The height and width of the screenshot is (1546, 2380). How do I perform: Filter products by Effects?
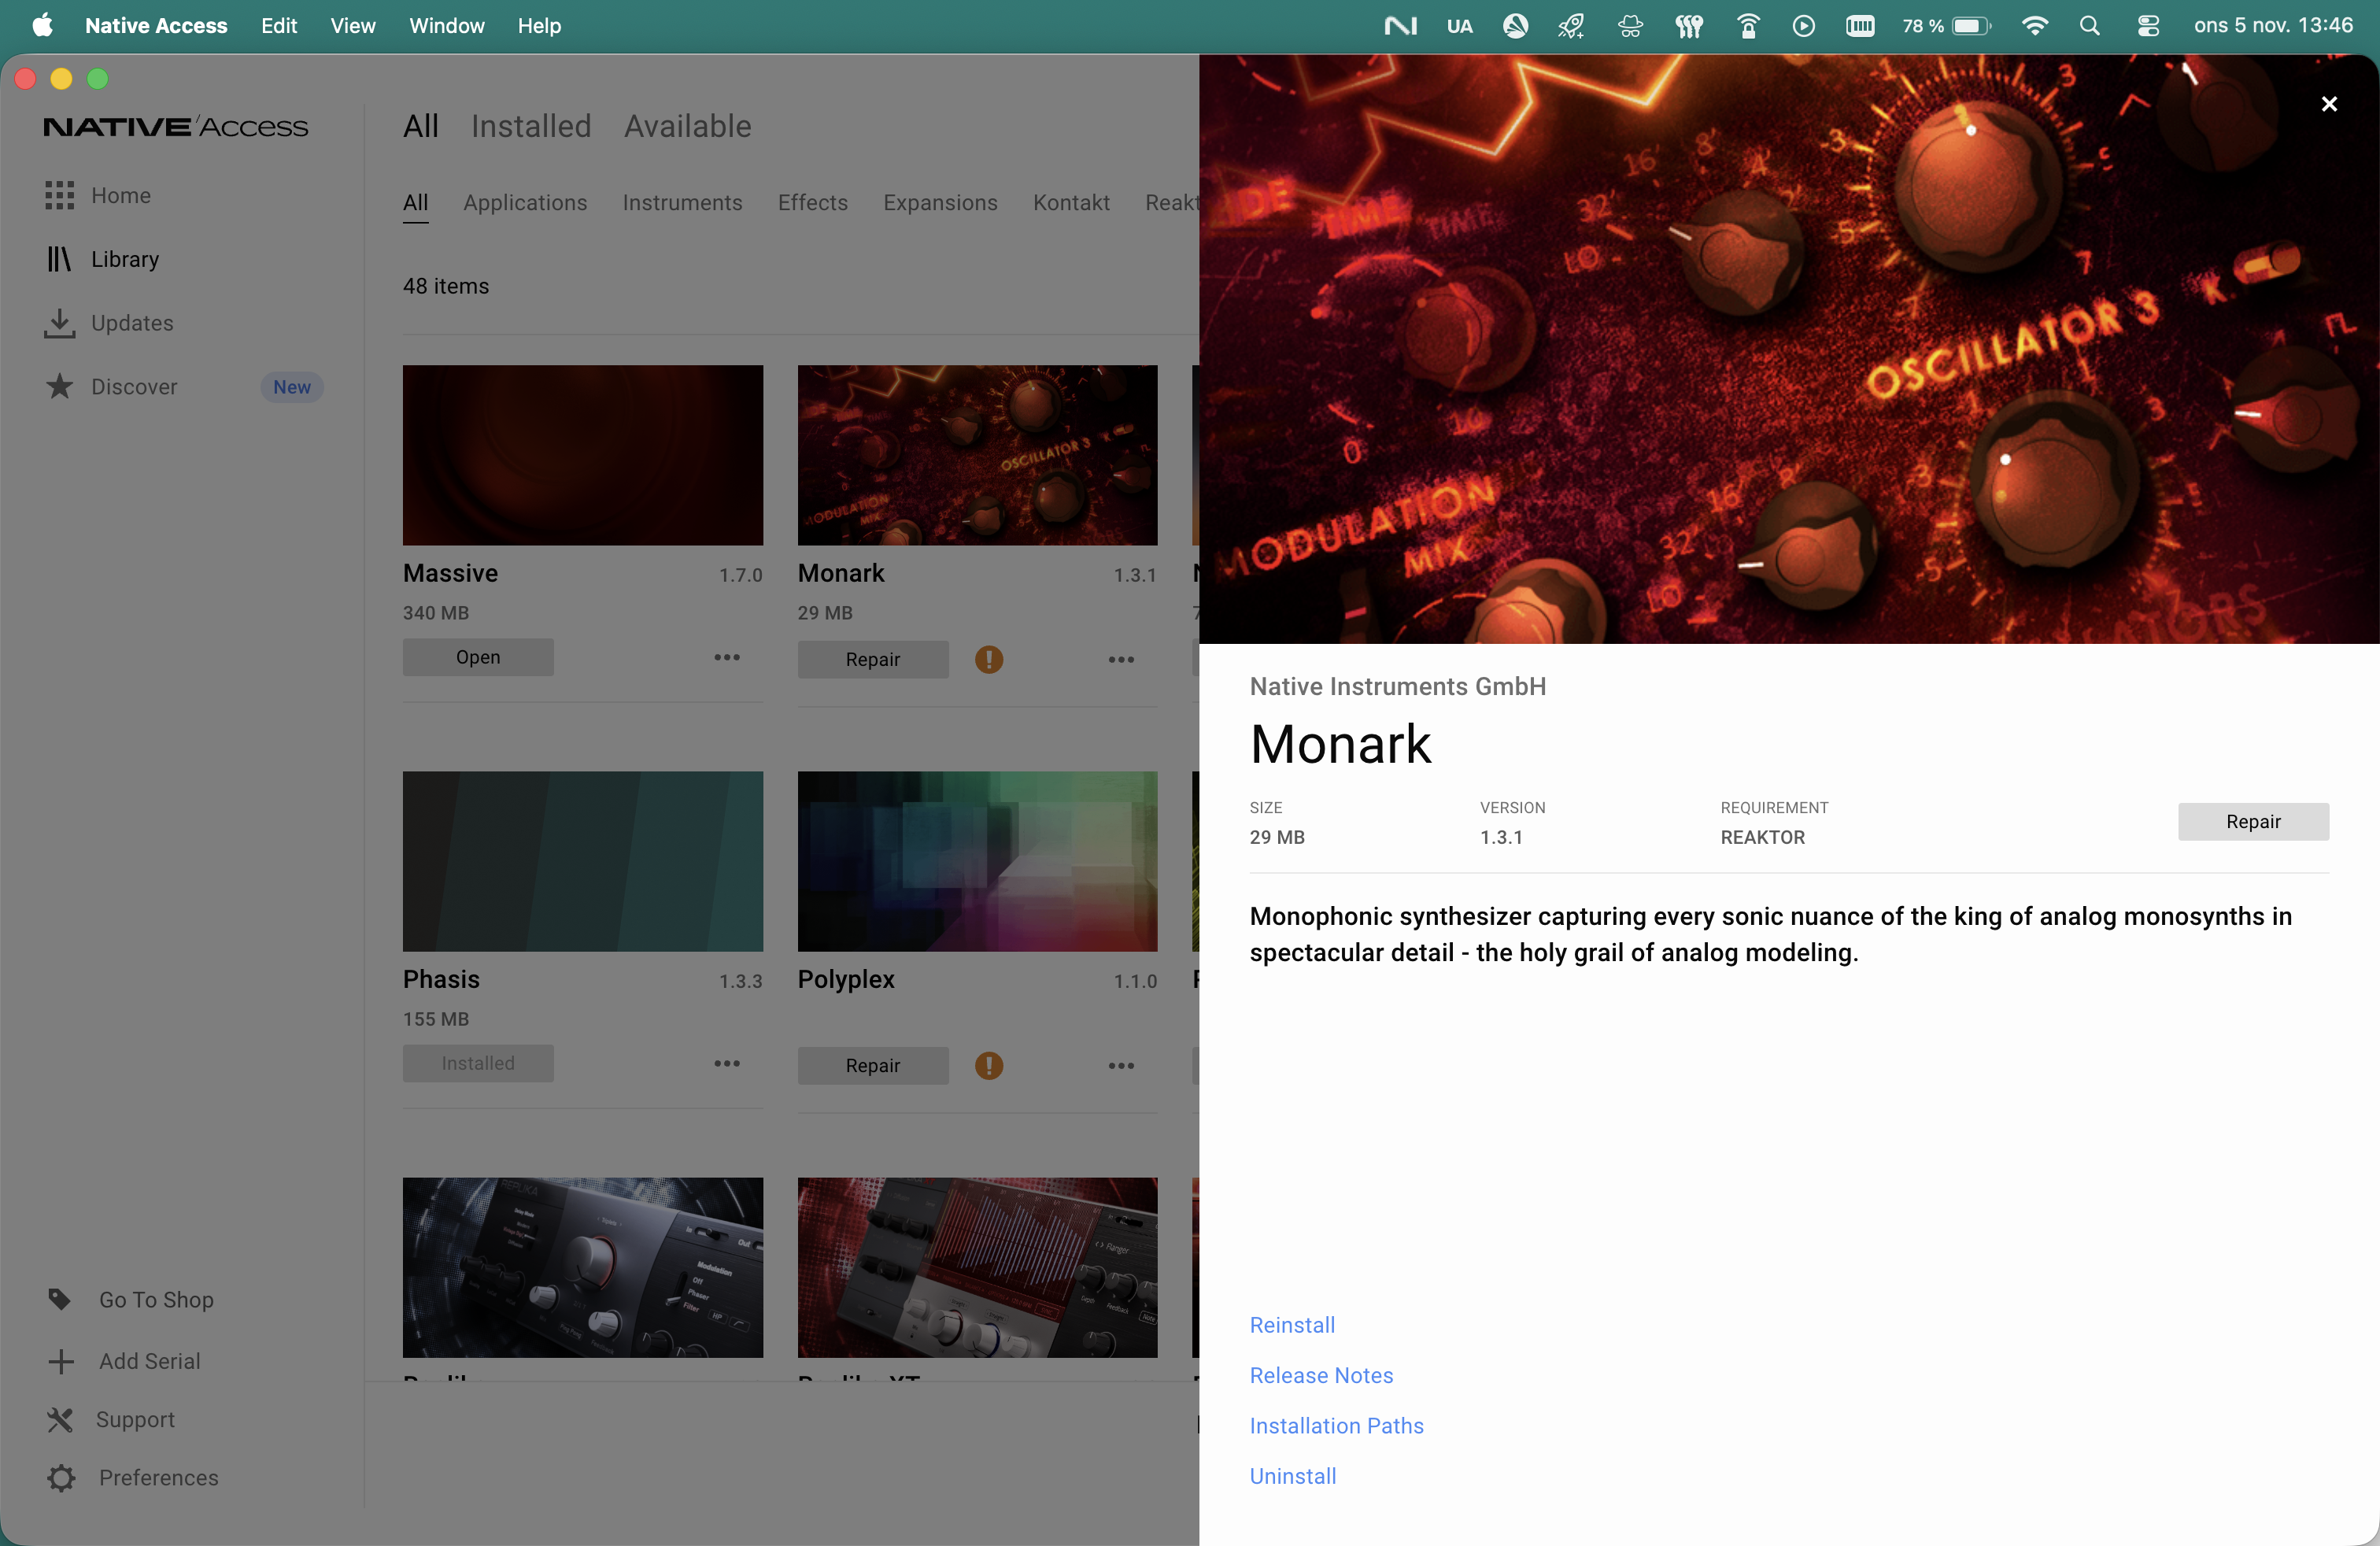812,202
